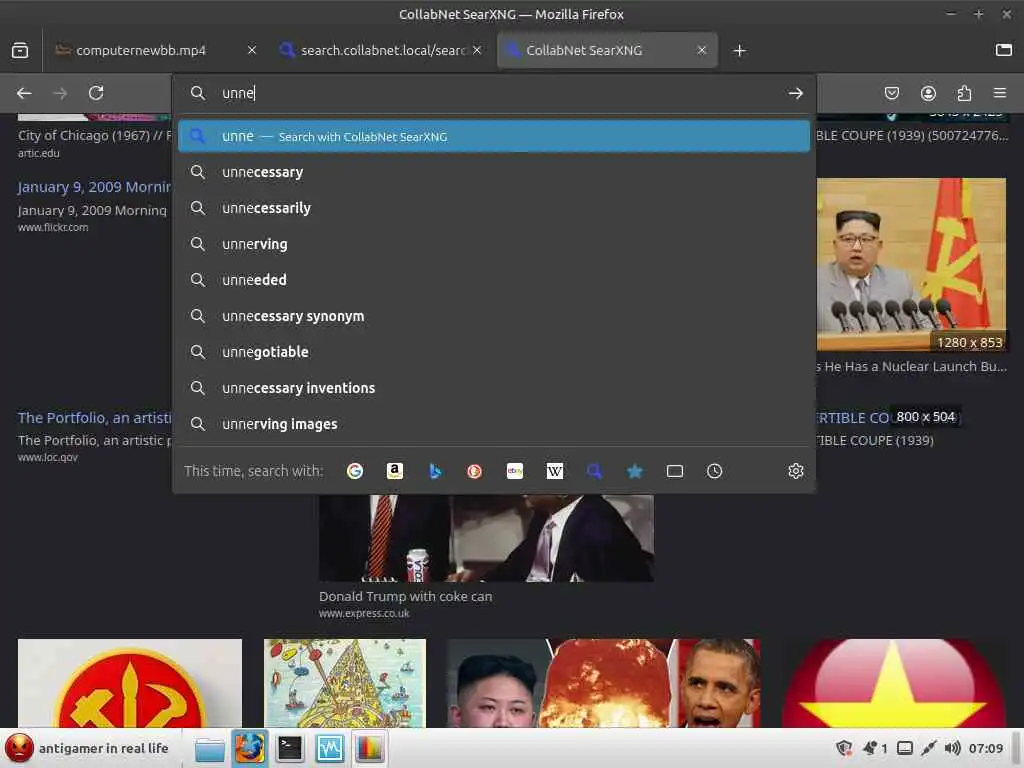Image resolution: width=1024 pixels, height=768 pixels.
Task: Search this time with Wikipedia
Action: coord(554,471)
